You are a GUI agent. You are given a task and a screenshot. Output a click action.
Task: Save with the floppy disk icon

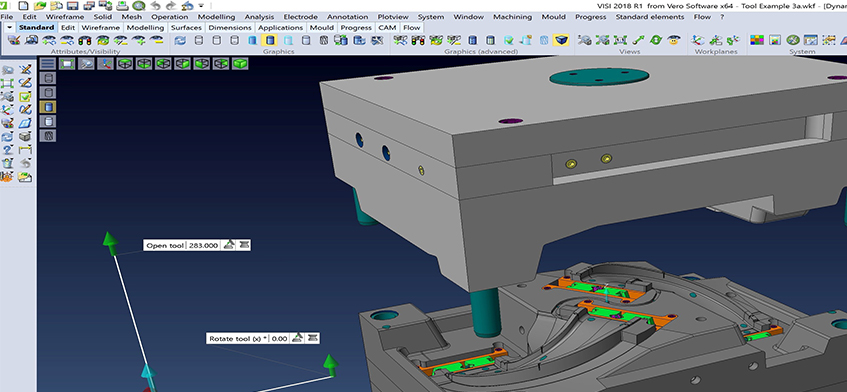pos(72,5)
